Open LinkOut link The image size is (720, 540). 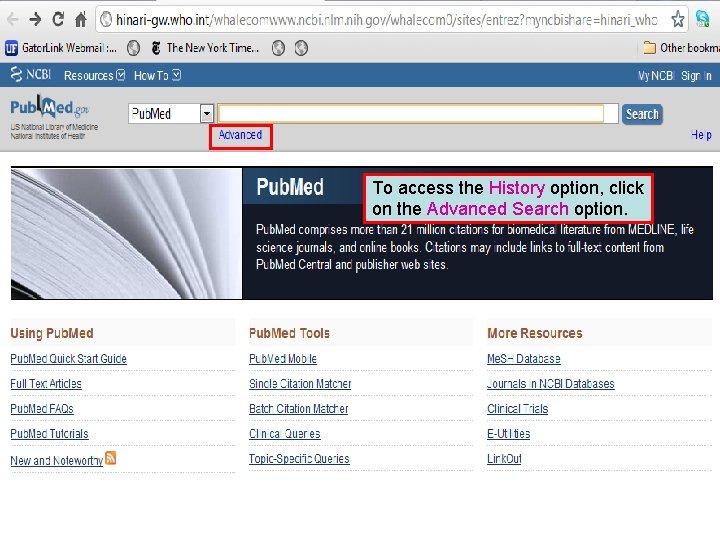pyautogui.click(x=504, y=458)
